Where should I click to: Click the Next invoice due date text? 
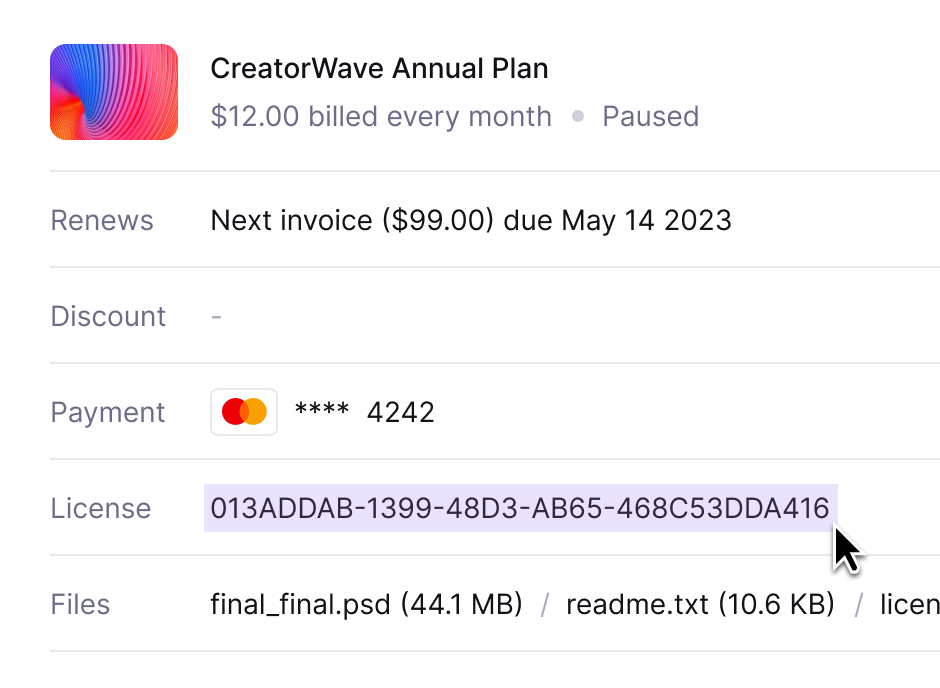(x=471, y=220)
